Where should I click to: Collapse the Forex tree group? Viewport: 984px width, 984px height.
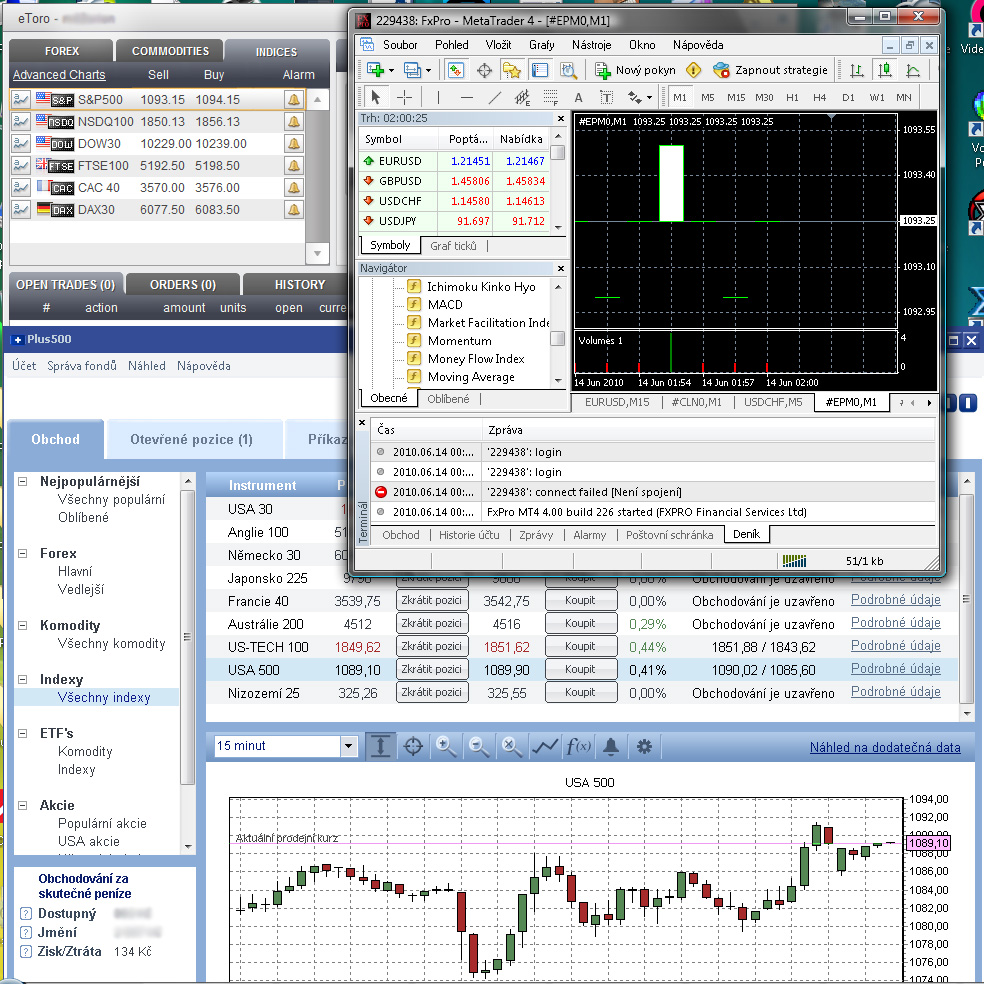[23, 553]
